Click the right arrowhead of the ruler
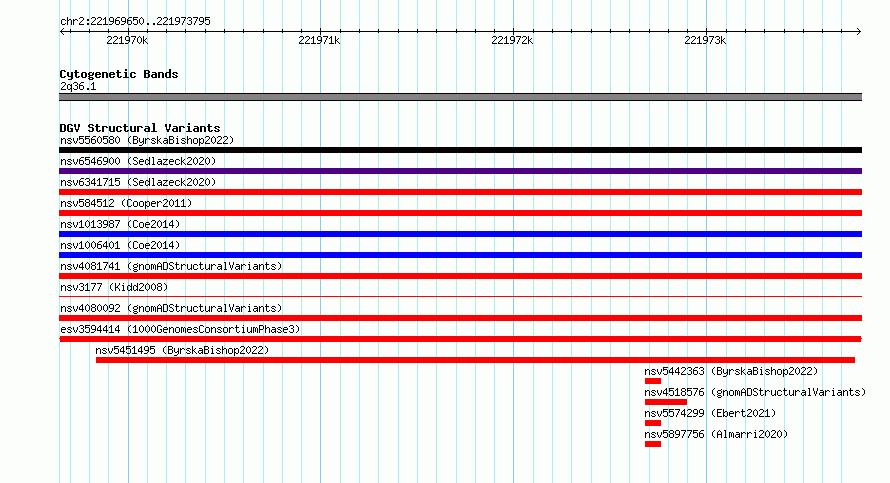The width and height of the screenshot is (890, 483). (x=858, y=31)
